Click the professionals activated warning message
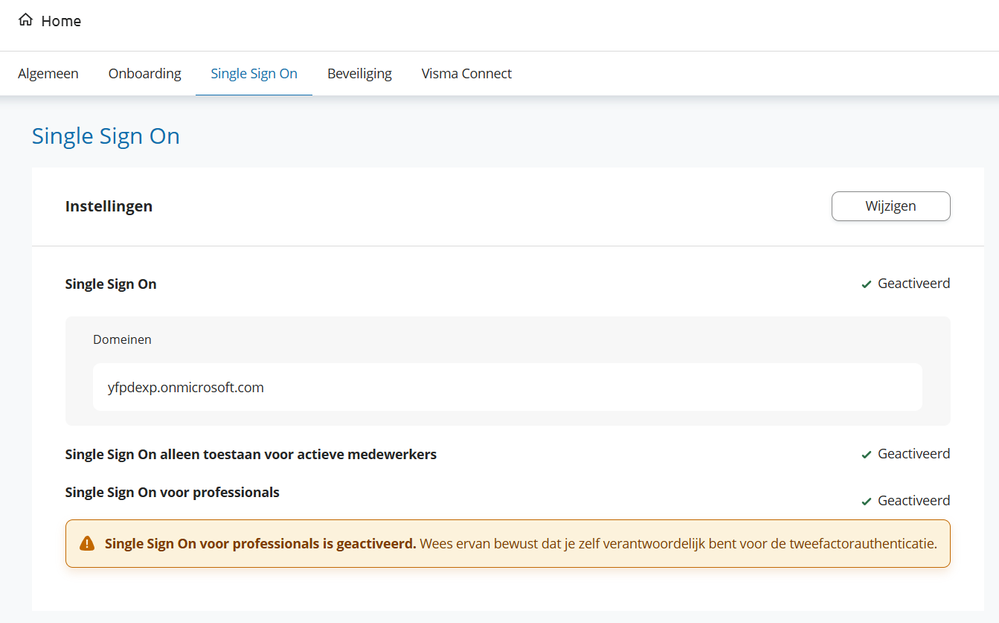999x623 pixels. [520, 544]
